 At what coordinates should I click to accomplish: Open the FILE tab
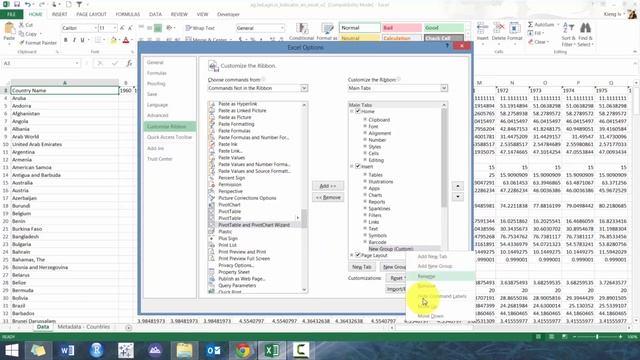pyautogui.click(x=11, y=14)
